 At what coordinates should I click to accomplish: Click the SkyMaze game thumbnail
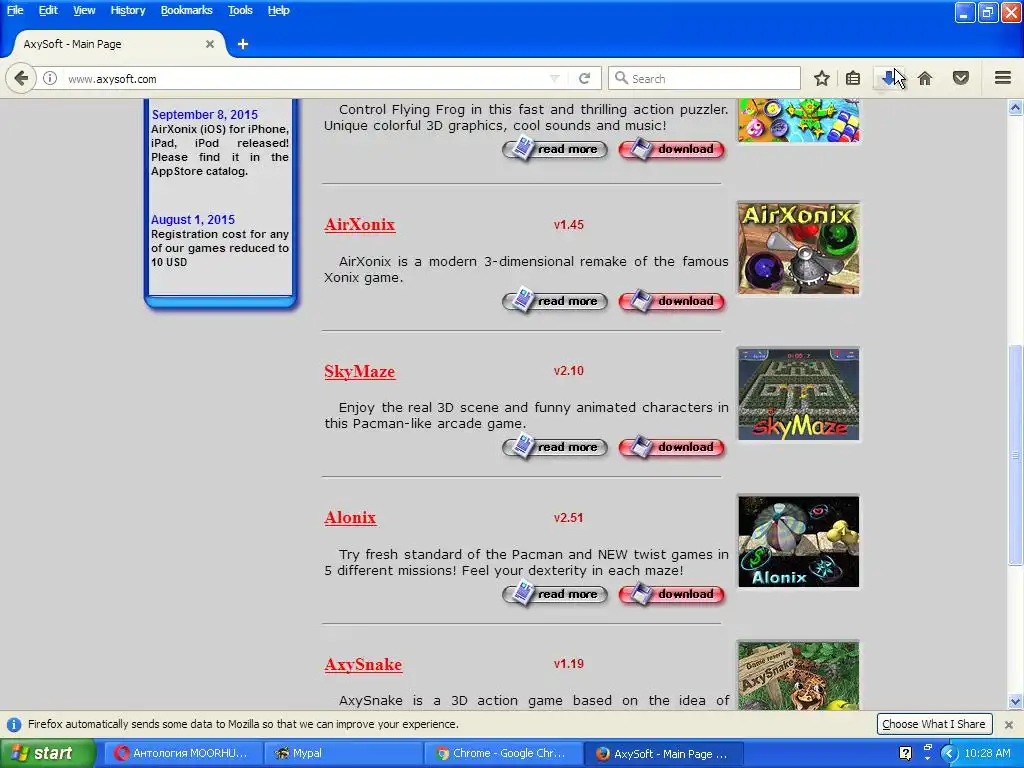pos(799,394)
